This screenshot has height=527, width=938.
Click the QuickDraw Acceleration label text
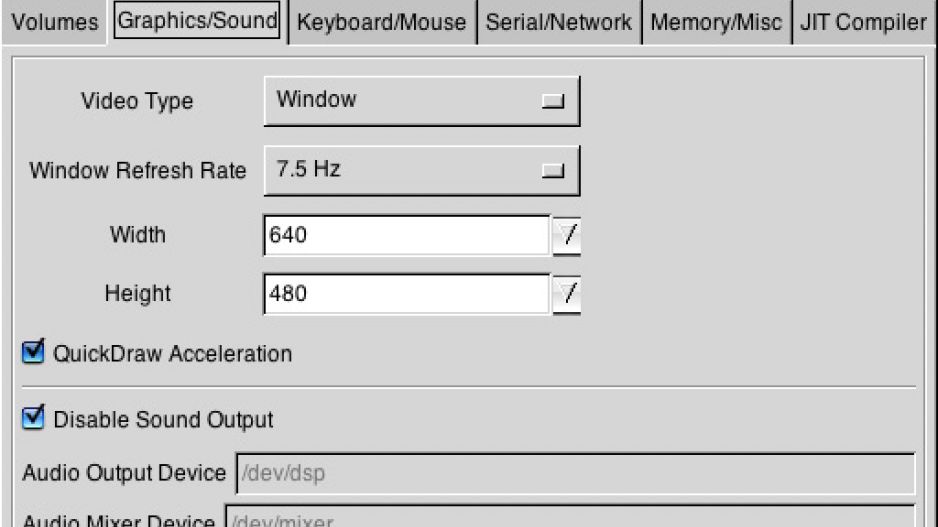click(172, 354)
